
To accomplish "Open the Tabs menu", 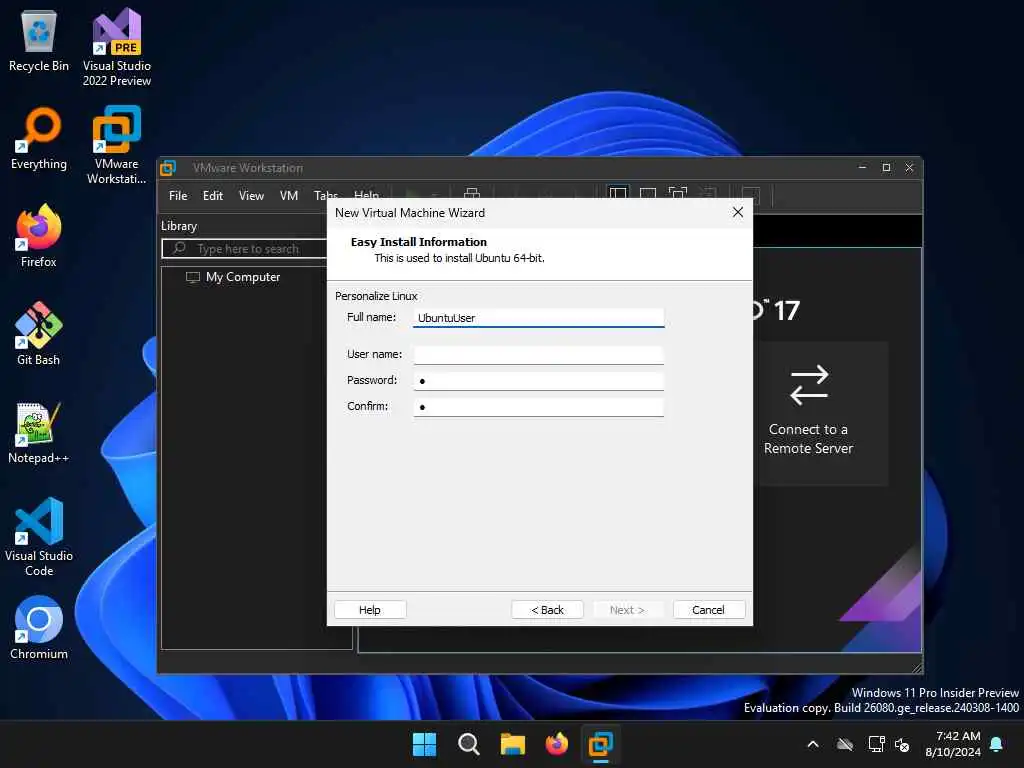I will tap(325, 196).
